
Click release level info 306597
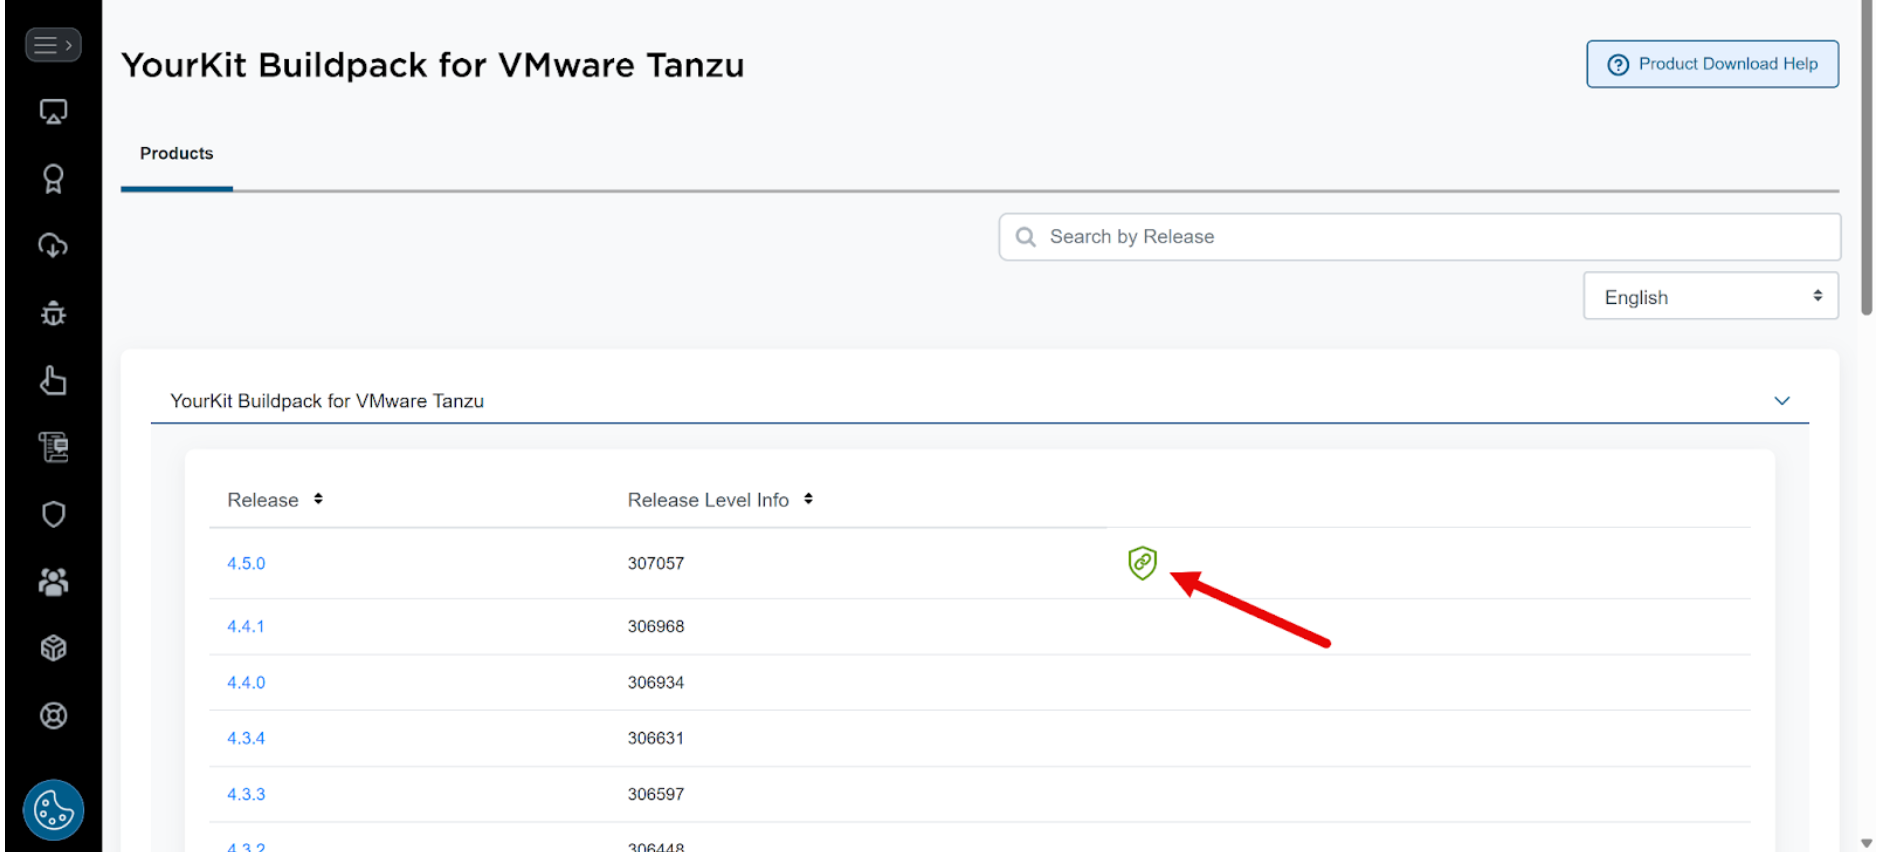[656, 795]
